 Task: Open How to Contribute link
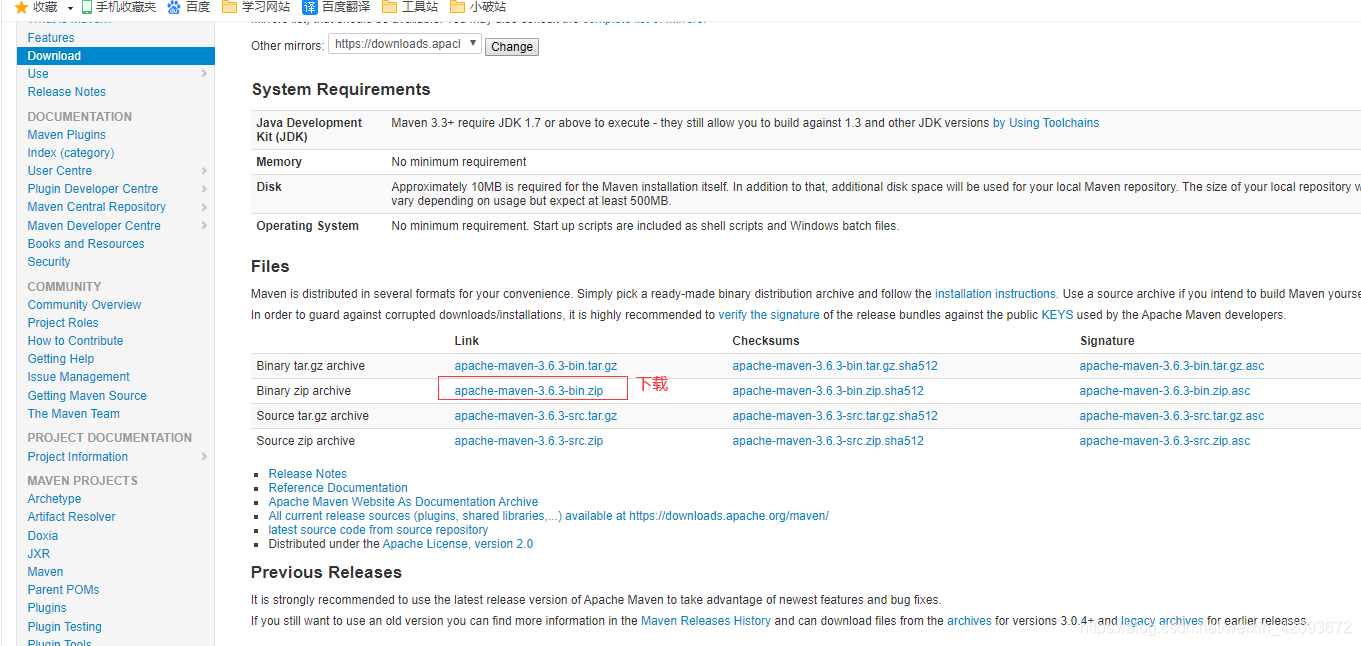click(x=76, y=341)
